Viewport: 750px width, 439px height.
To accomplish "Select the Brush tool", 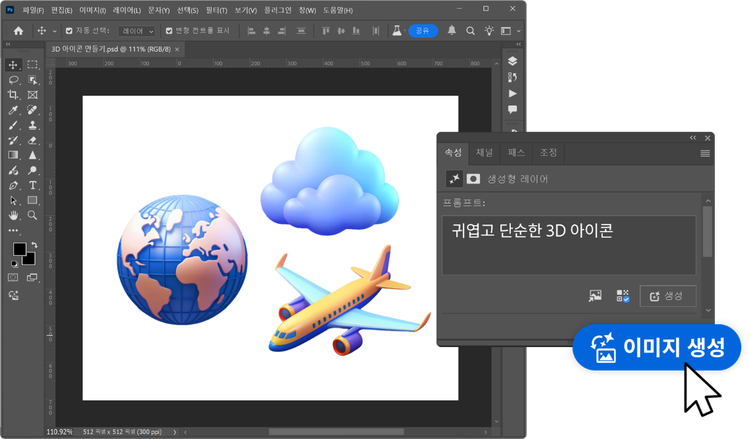I will point(13,125).
